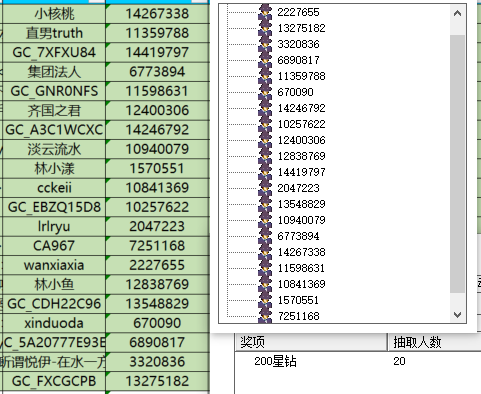Click spreadsheet cell 林小漾

point(54,168)
